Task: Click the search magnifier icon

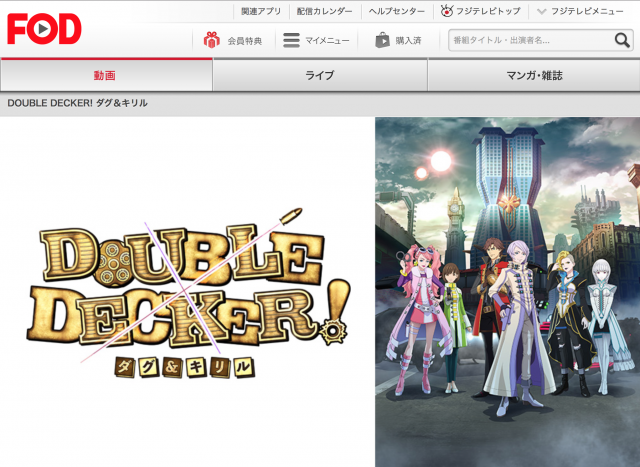Action: pos(622,40)
